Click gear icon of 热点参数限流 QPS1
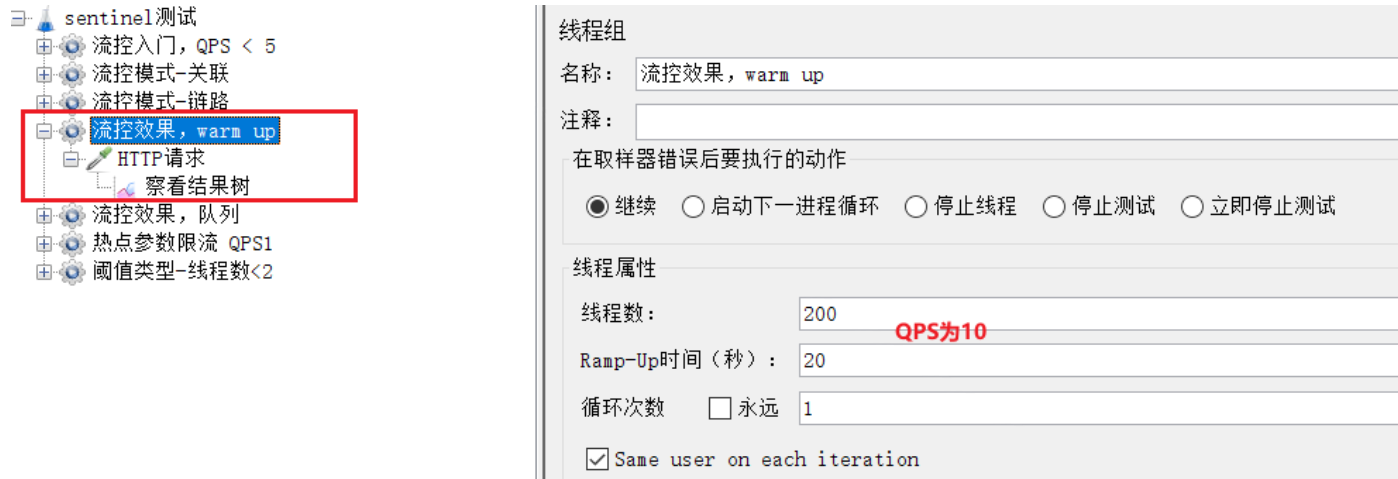 [x=72, y=243]
